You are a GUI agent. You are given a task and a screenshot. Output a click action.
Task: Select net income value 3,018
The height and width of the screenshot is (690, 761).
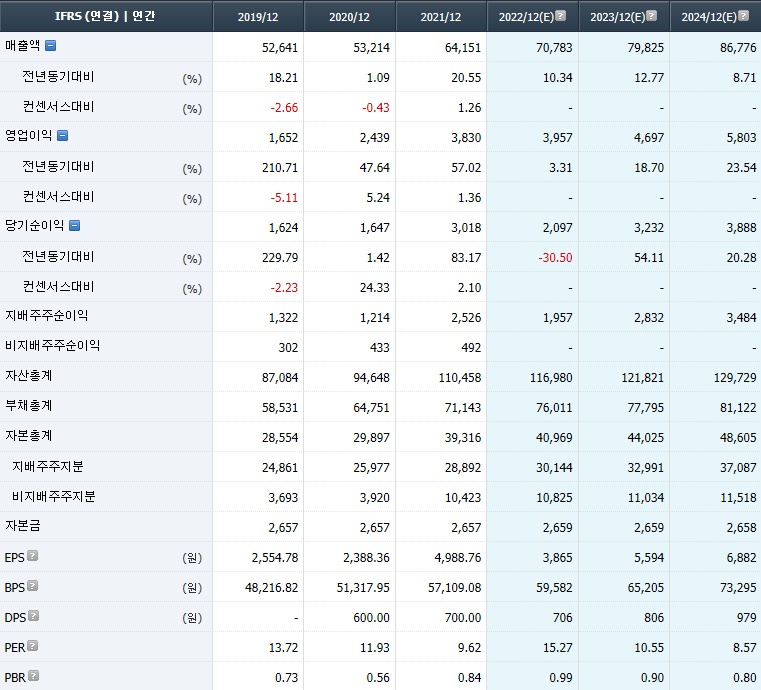click(466, 228)
